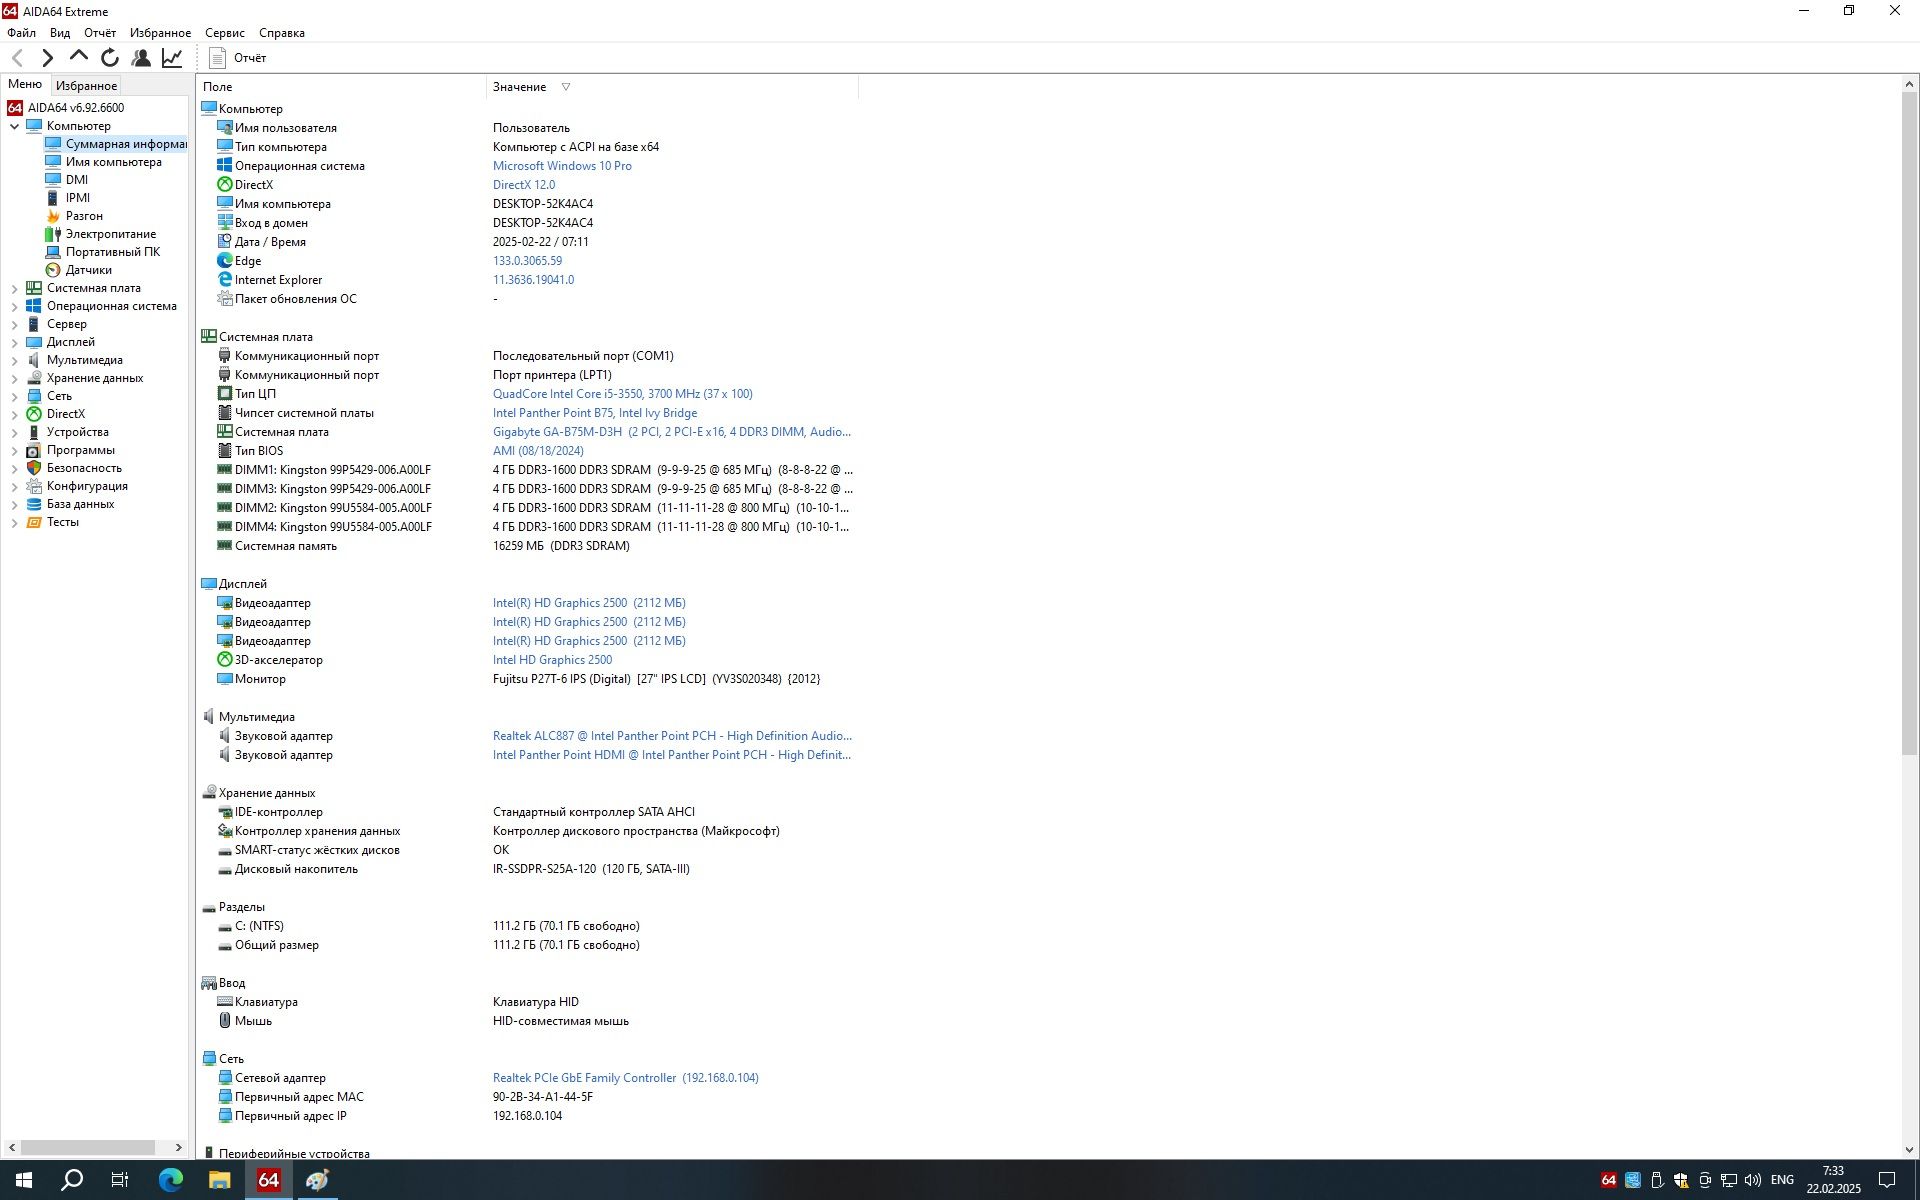Open Realtek PCIe GbE Family Controller link
Viewport: 1920px width, 1200px height.
(x=625, y=1078)
